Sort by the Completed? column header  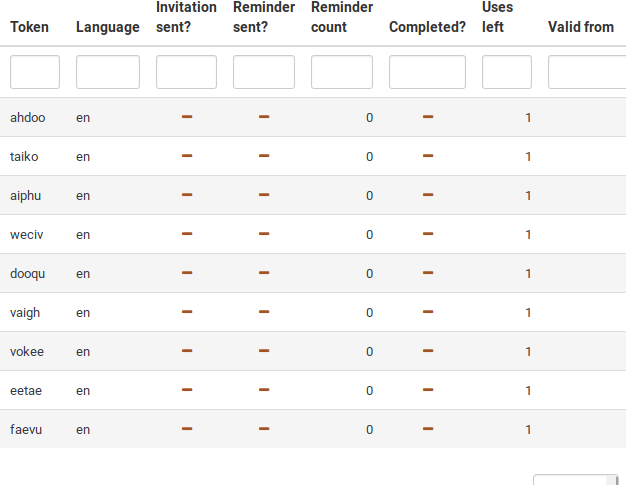click(427, 27)
